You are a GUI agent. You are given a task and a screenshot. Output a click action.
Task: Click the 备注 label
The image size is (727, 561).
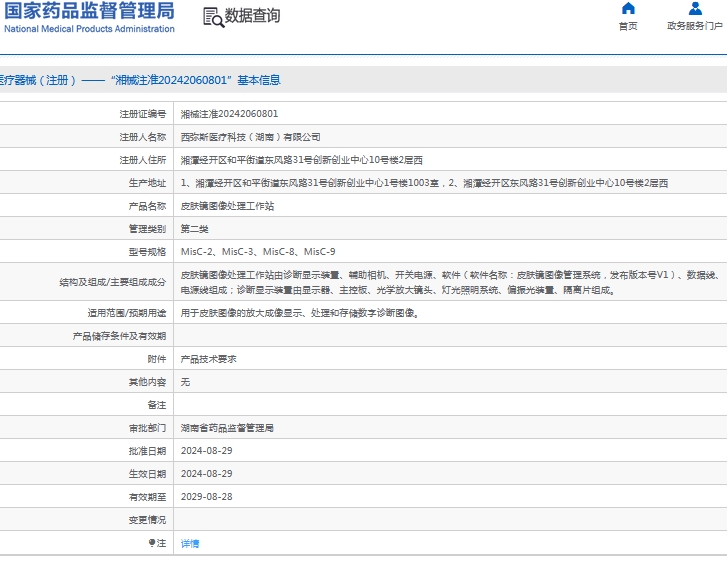[x=157, y=405]
